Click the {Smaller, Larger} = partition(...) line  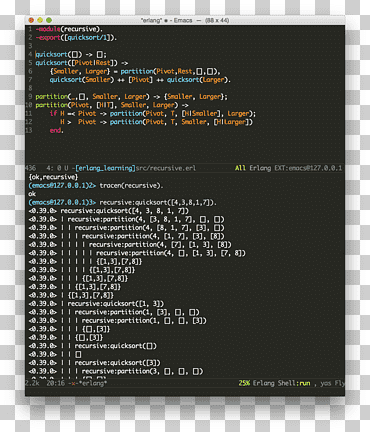click(x=135, y=71)
